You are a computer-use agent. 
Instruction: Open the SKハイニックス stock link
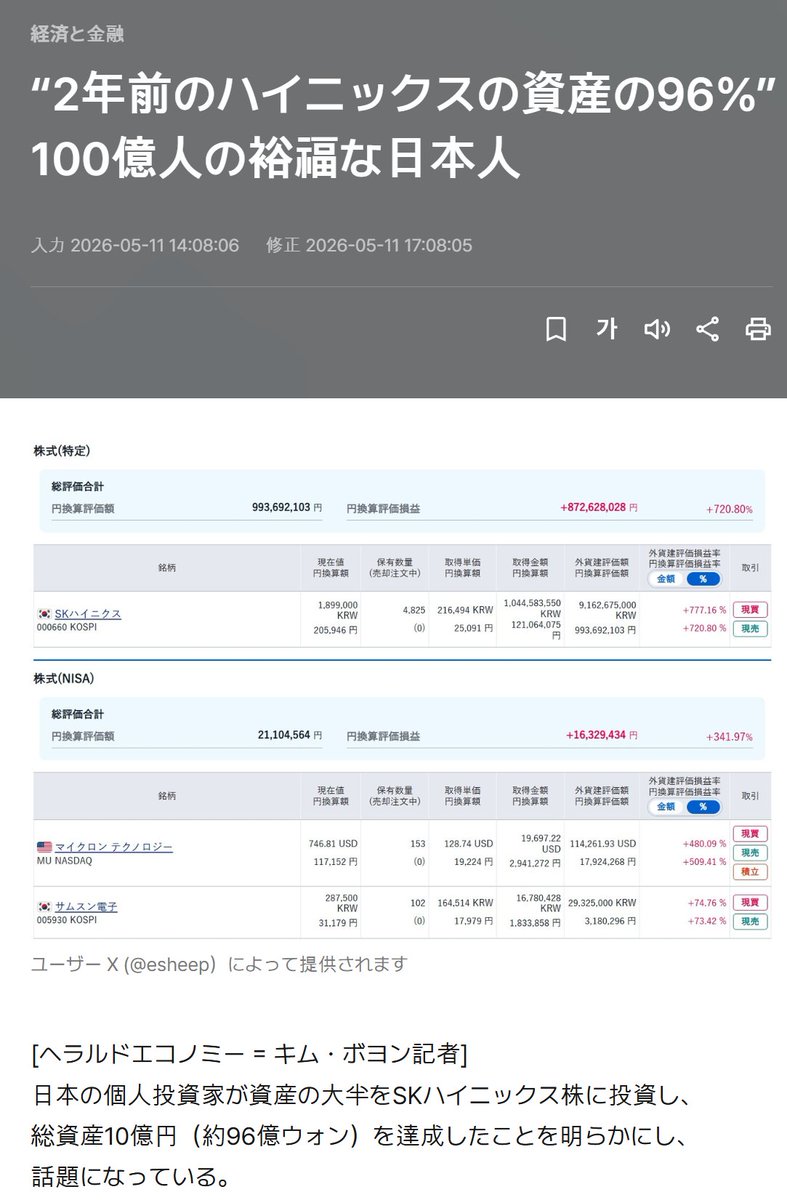(87, 613)
